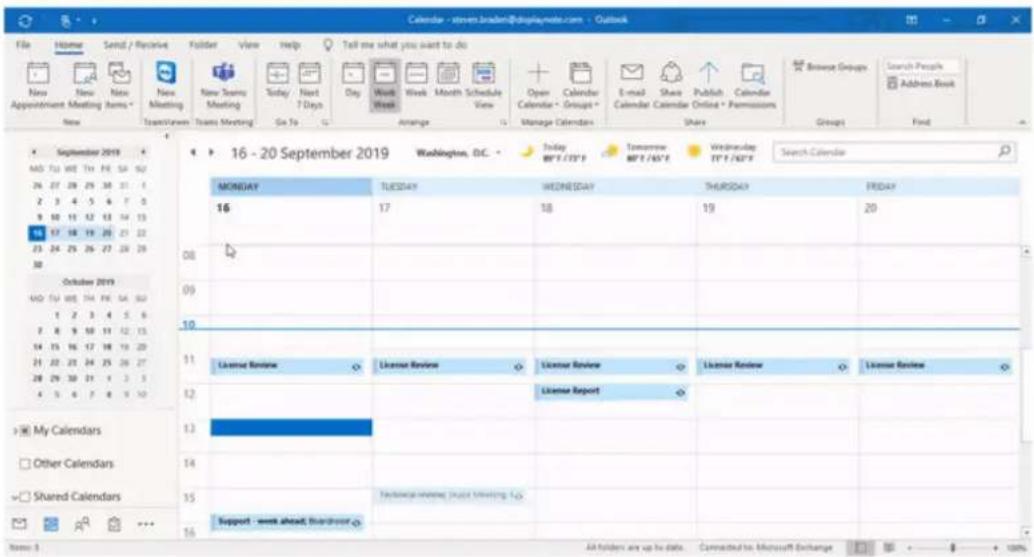Switch to Mail in navigation bar

(x=20, y=524)
